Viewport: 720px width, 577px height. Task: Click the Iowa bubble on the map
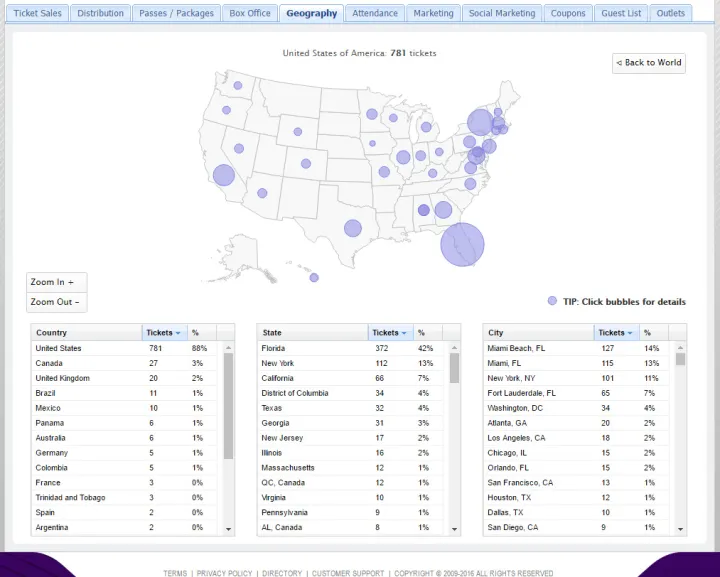tap(372, 143)
